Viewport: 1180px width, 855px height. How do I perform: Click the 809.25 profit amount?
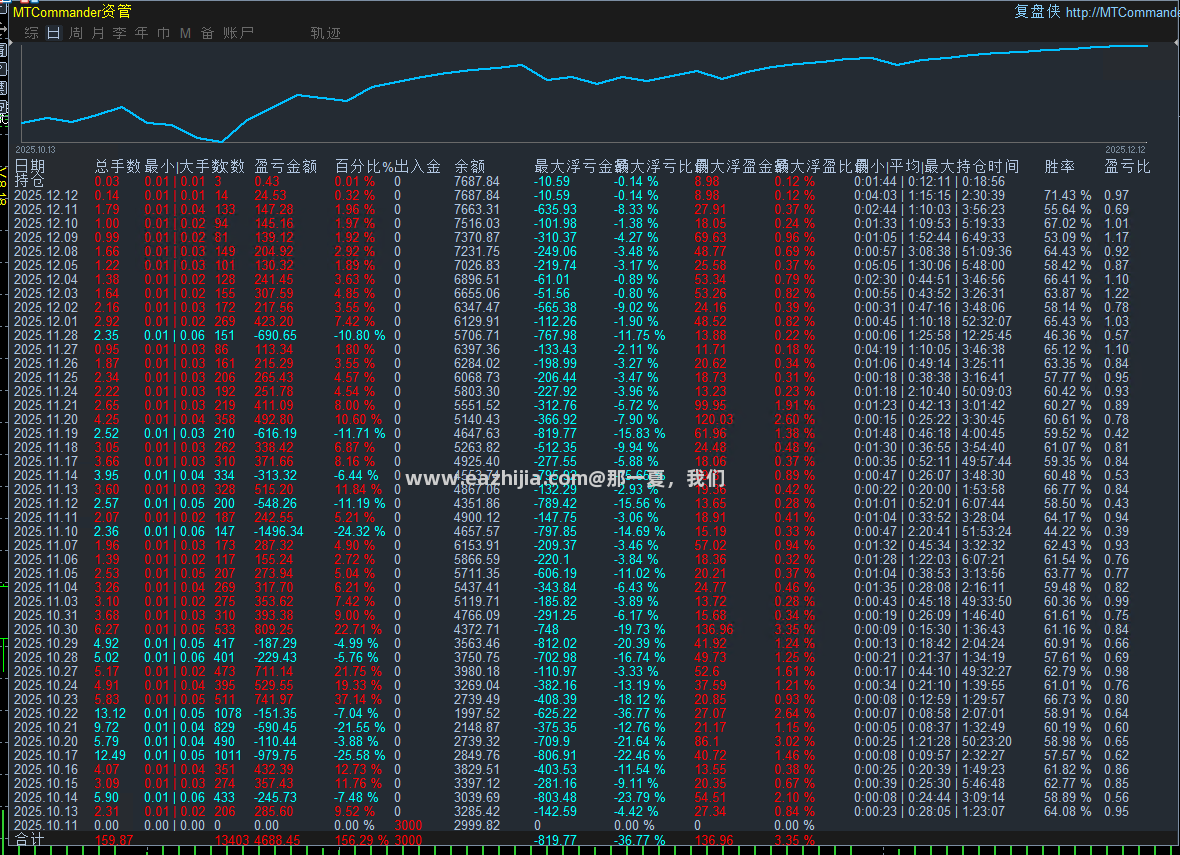click(x=274, y=629)
